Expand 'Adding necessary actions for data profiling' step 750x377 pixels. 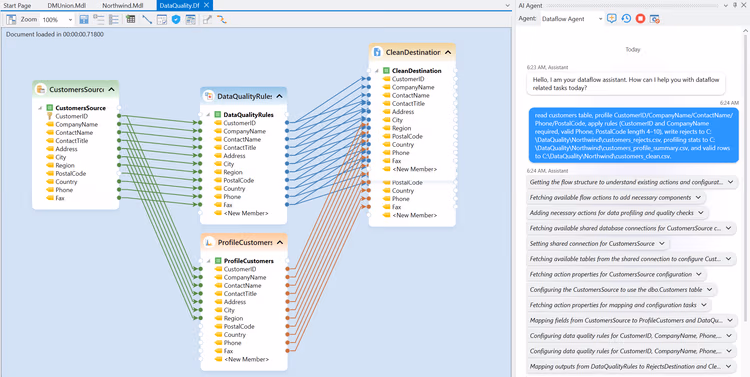[701, 213]
